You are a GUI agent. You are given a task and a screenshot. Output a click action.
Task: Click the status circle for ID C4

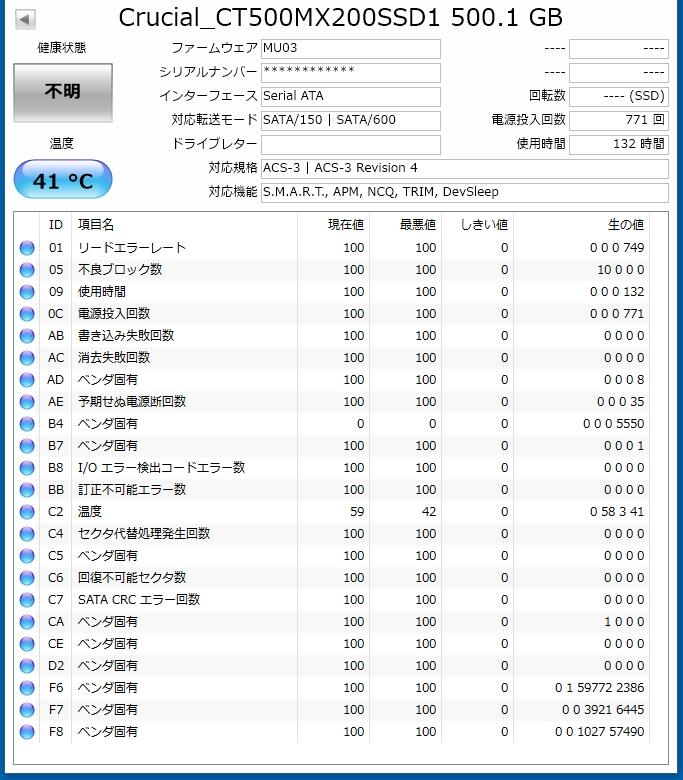pos(27,534)
